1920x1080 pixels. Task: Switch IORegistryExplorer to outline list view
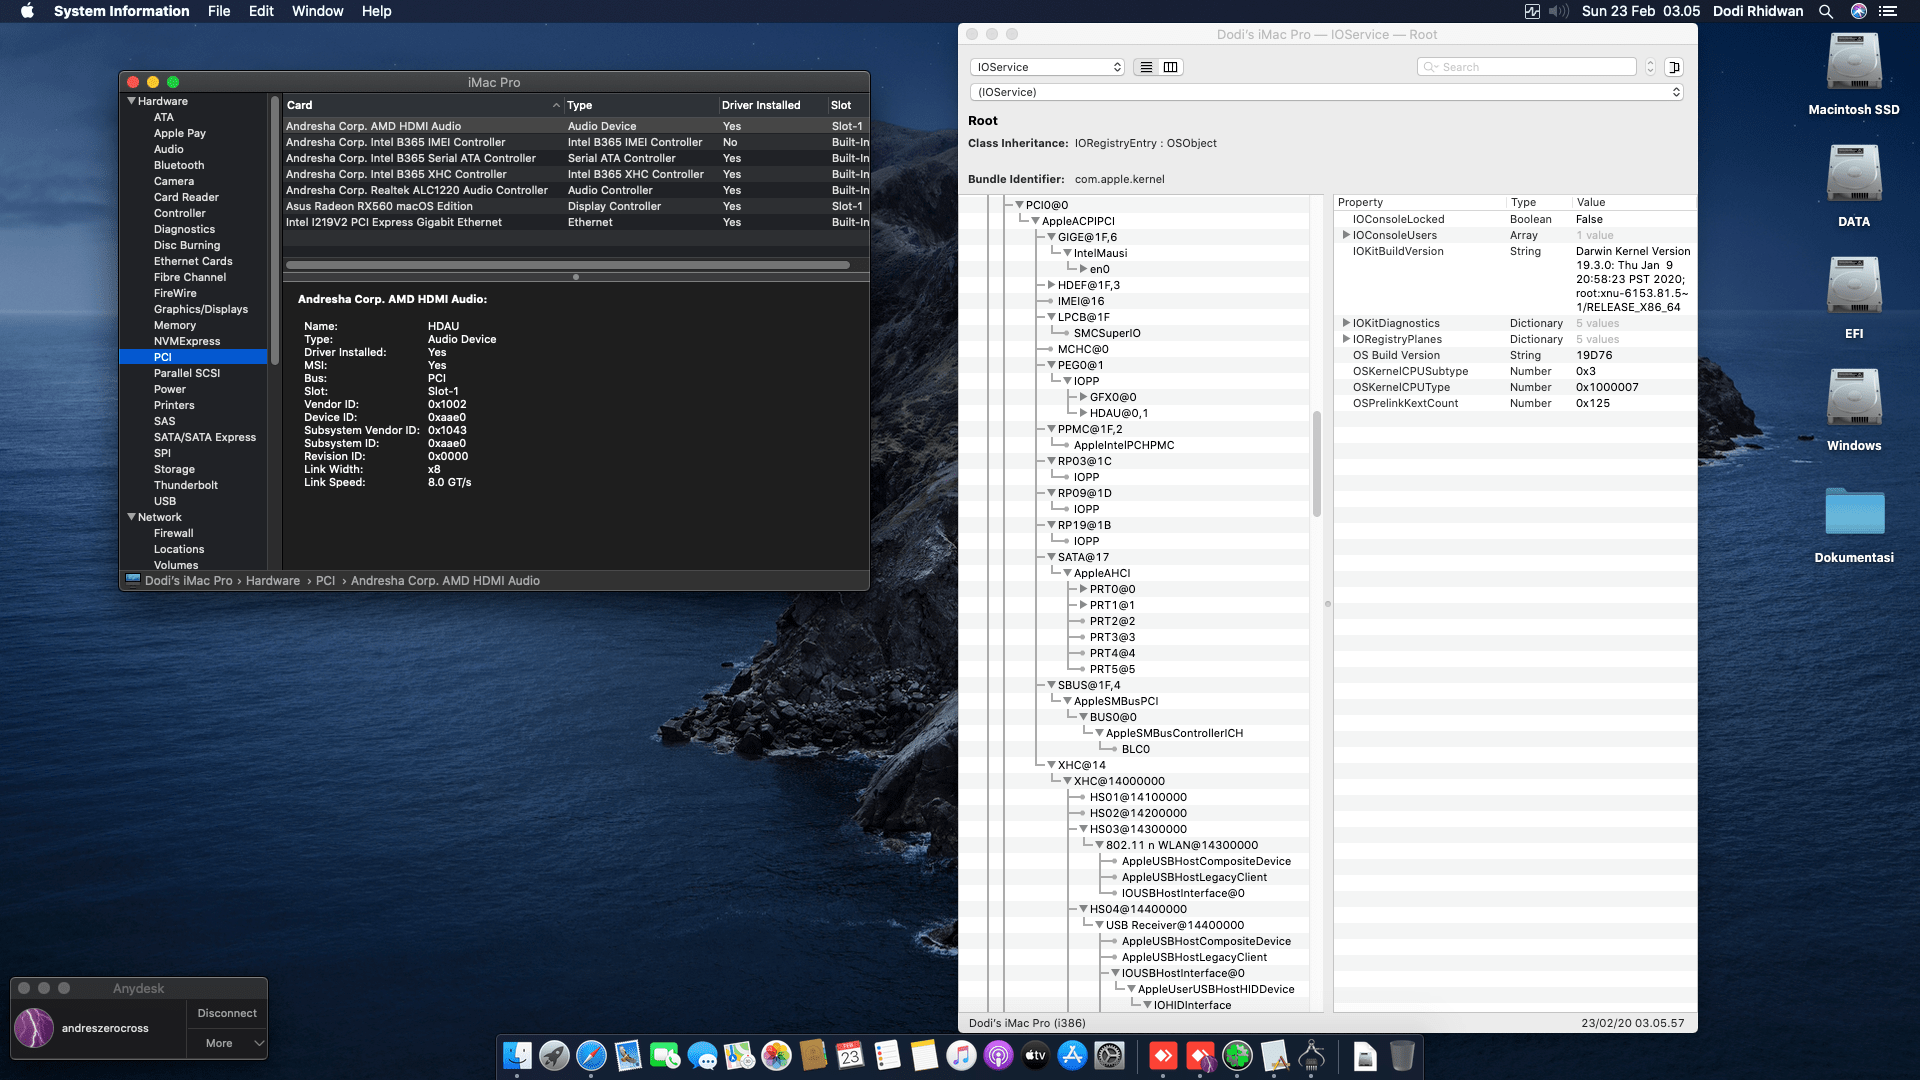(1146, 67)
